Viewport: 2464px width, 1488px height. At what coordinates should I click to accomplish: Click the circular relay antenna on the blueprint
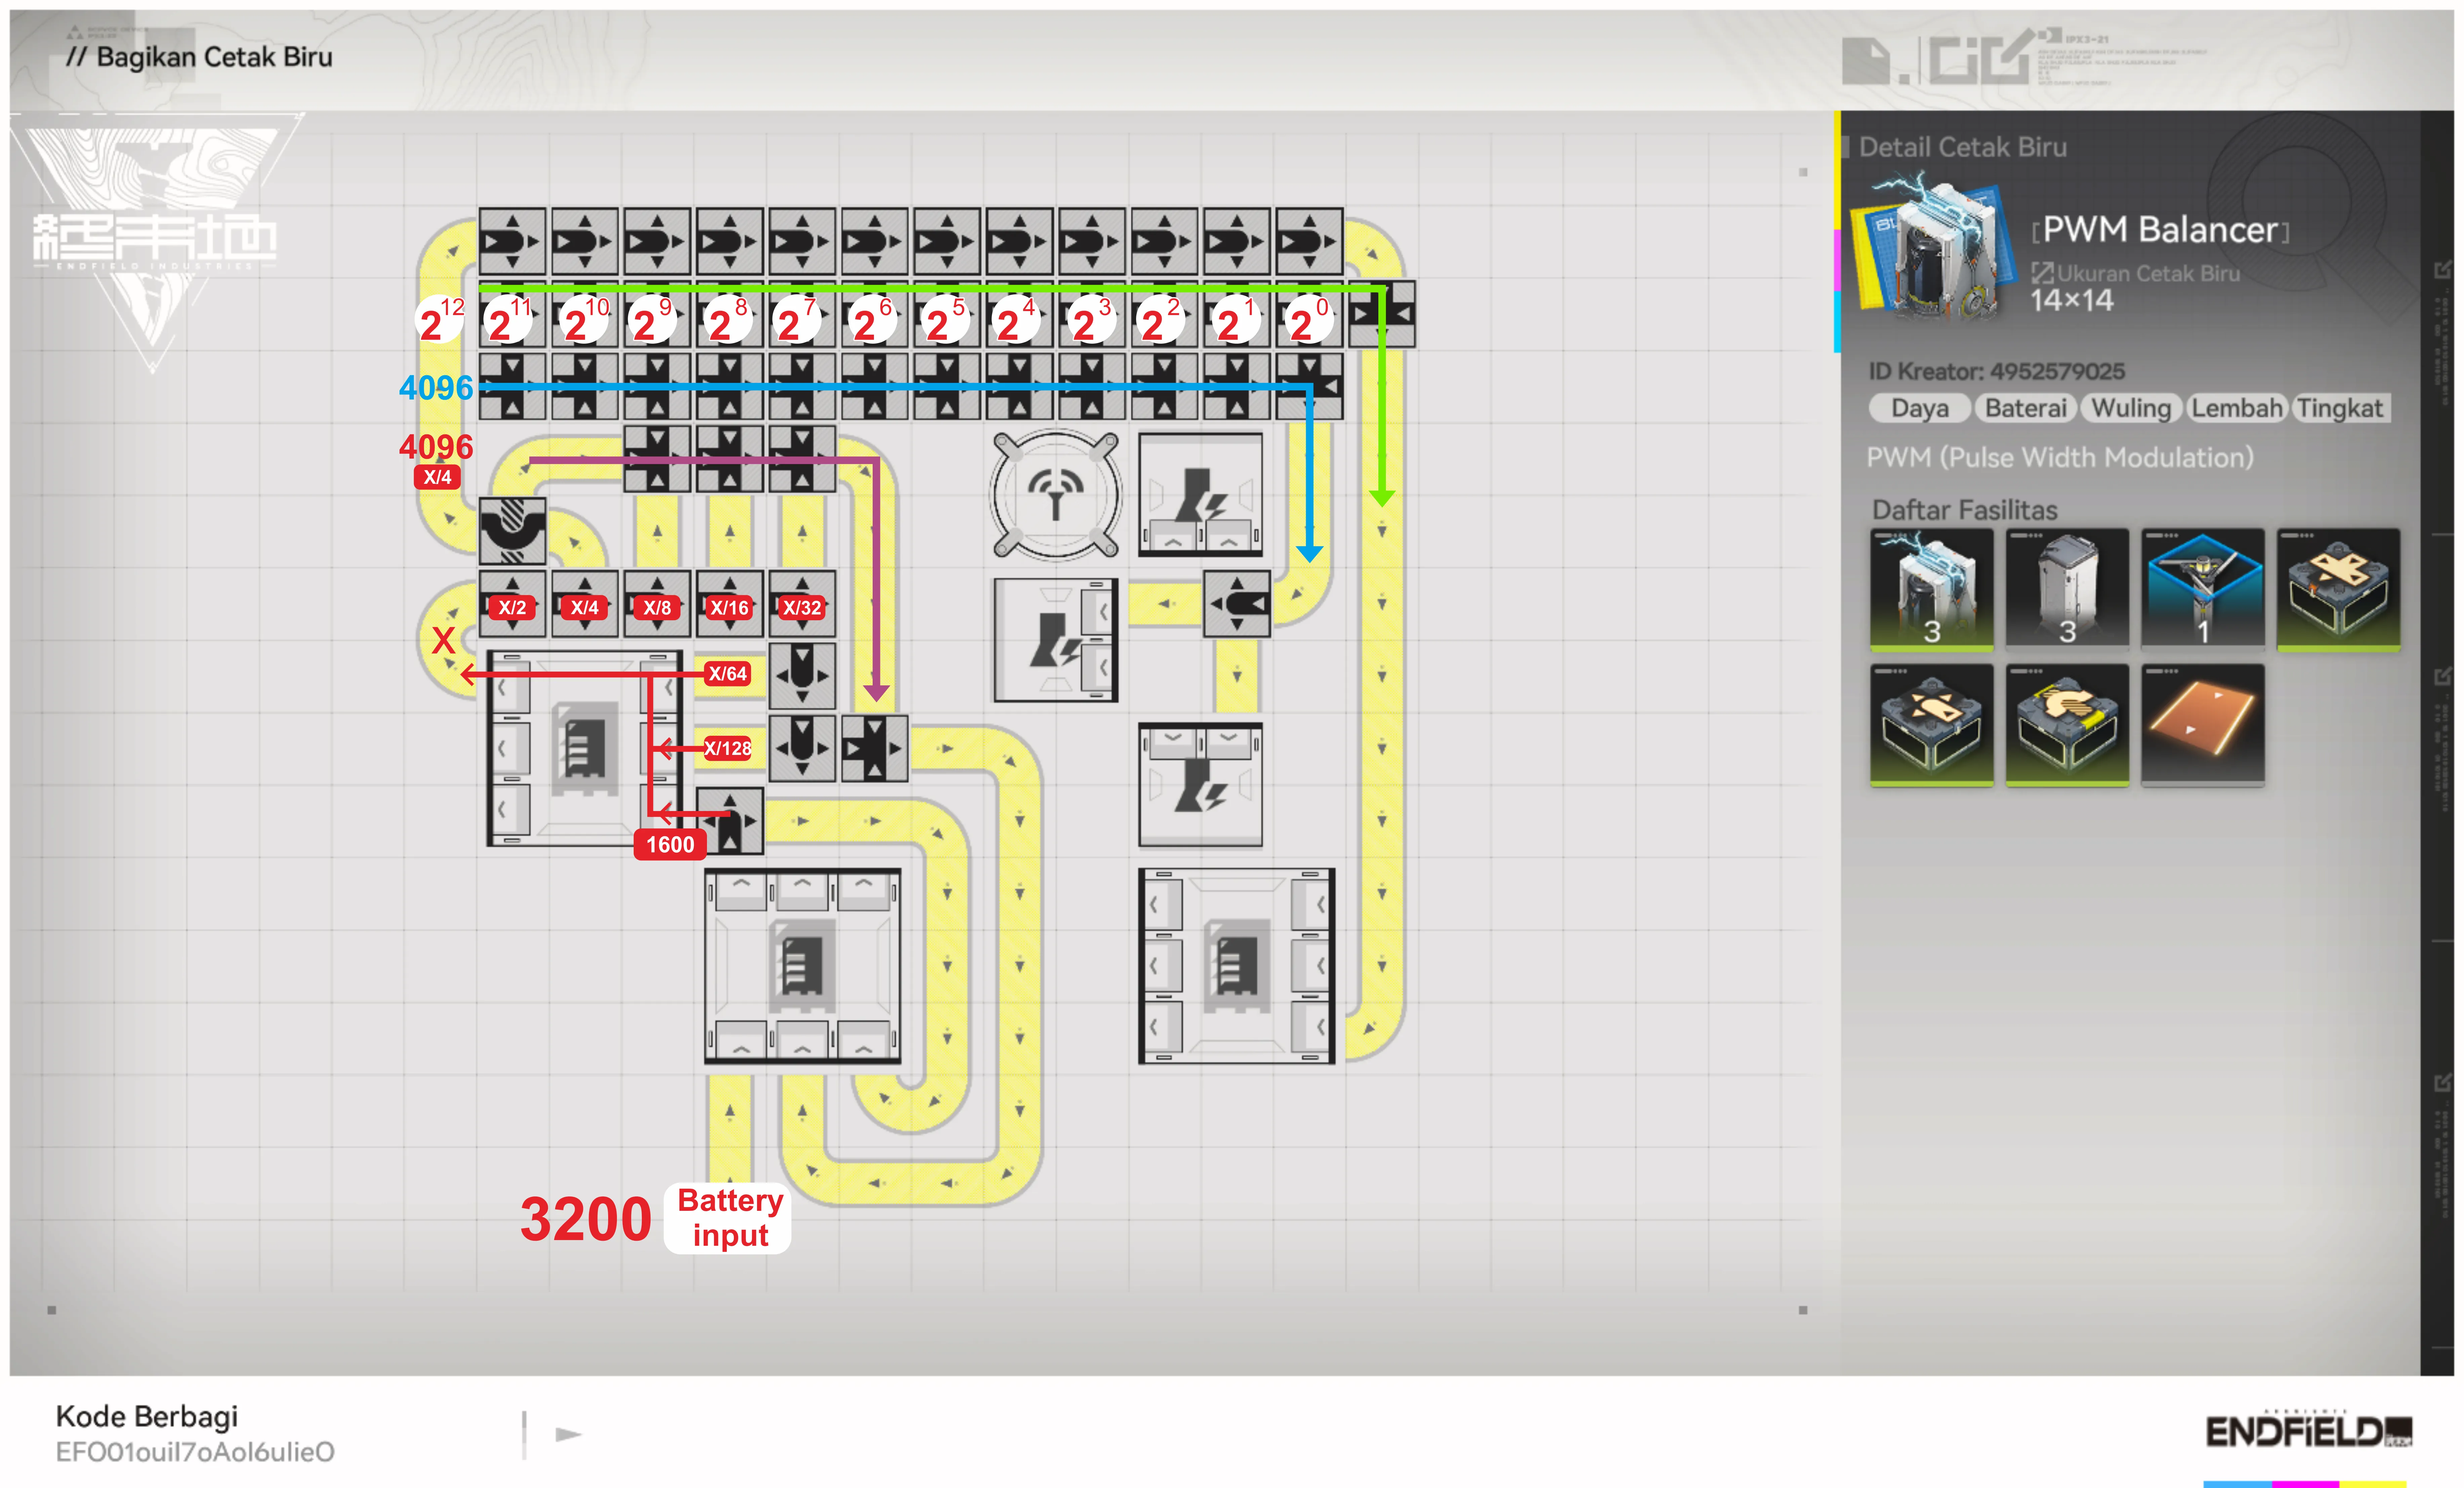tap(1055, 494)
